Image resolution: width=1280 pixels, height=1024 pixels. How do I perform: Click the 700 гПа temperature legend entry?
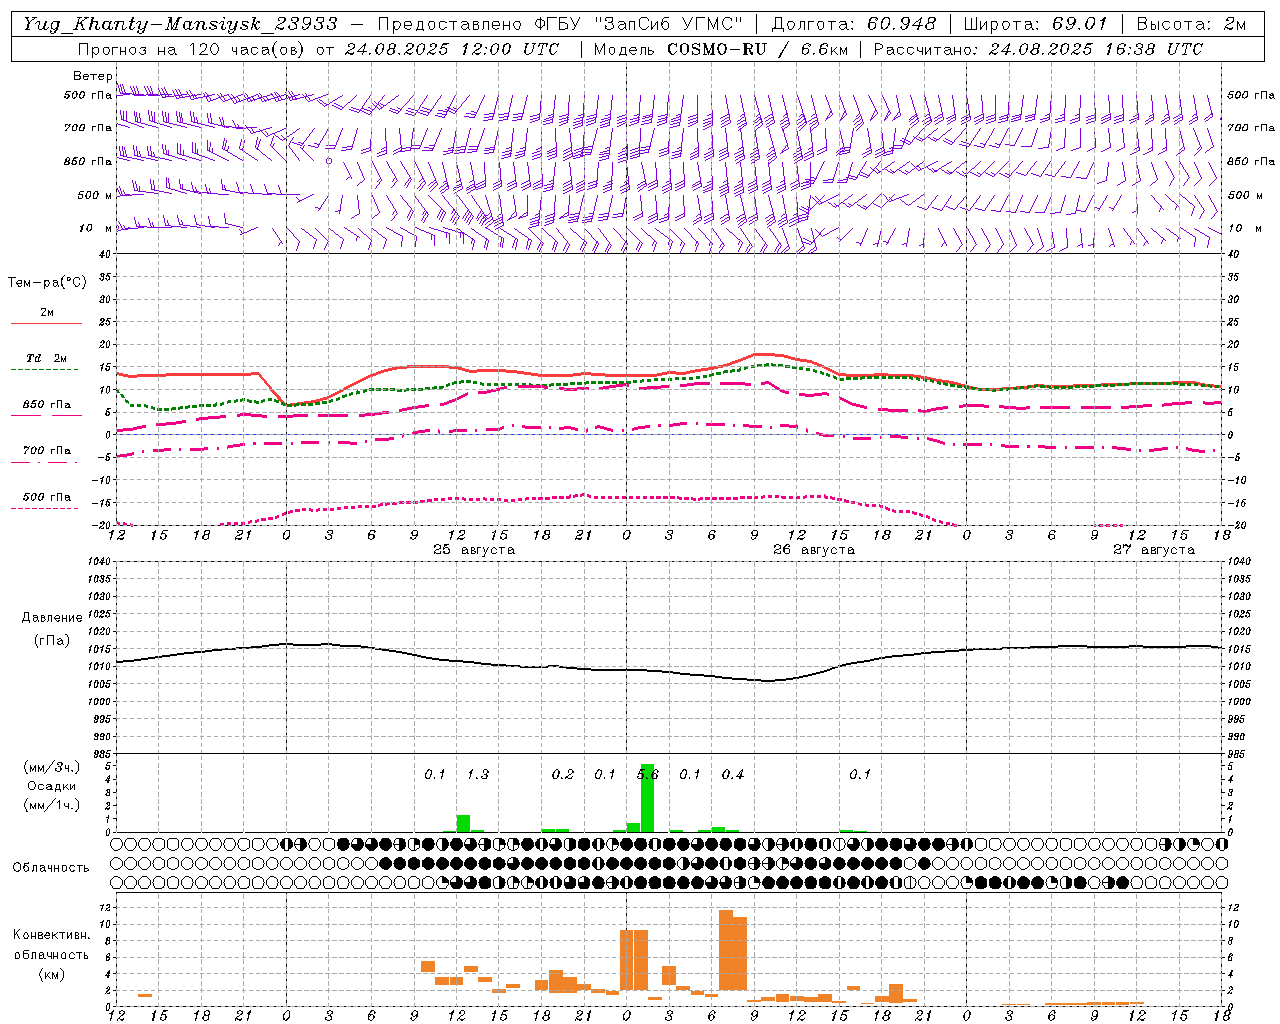46,451
